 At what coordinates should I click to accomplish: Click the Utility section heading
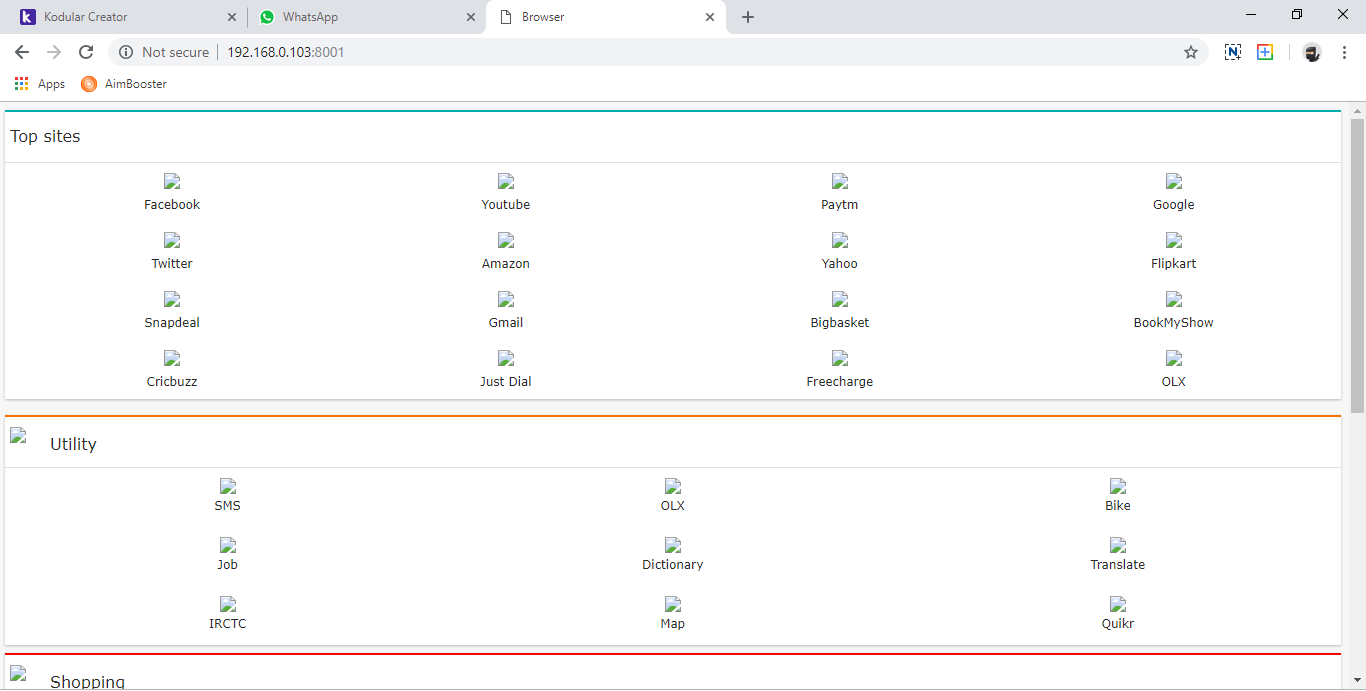(73, 445)
